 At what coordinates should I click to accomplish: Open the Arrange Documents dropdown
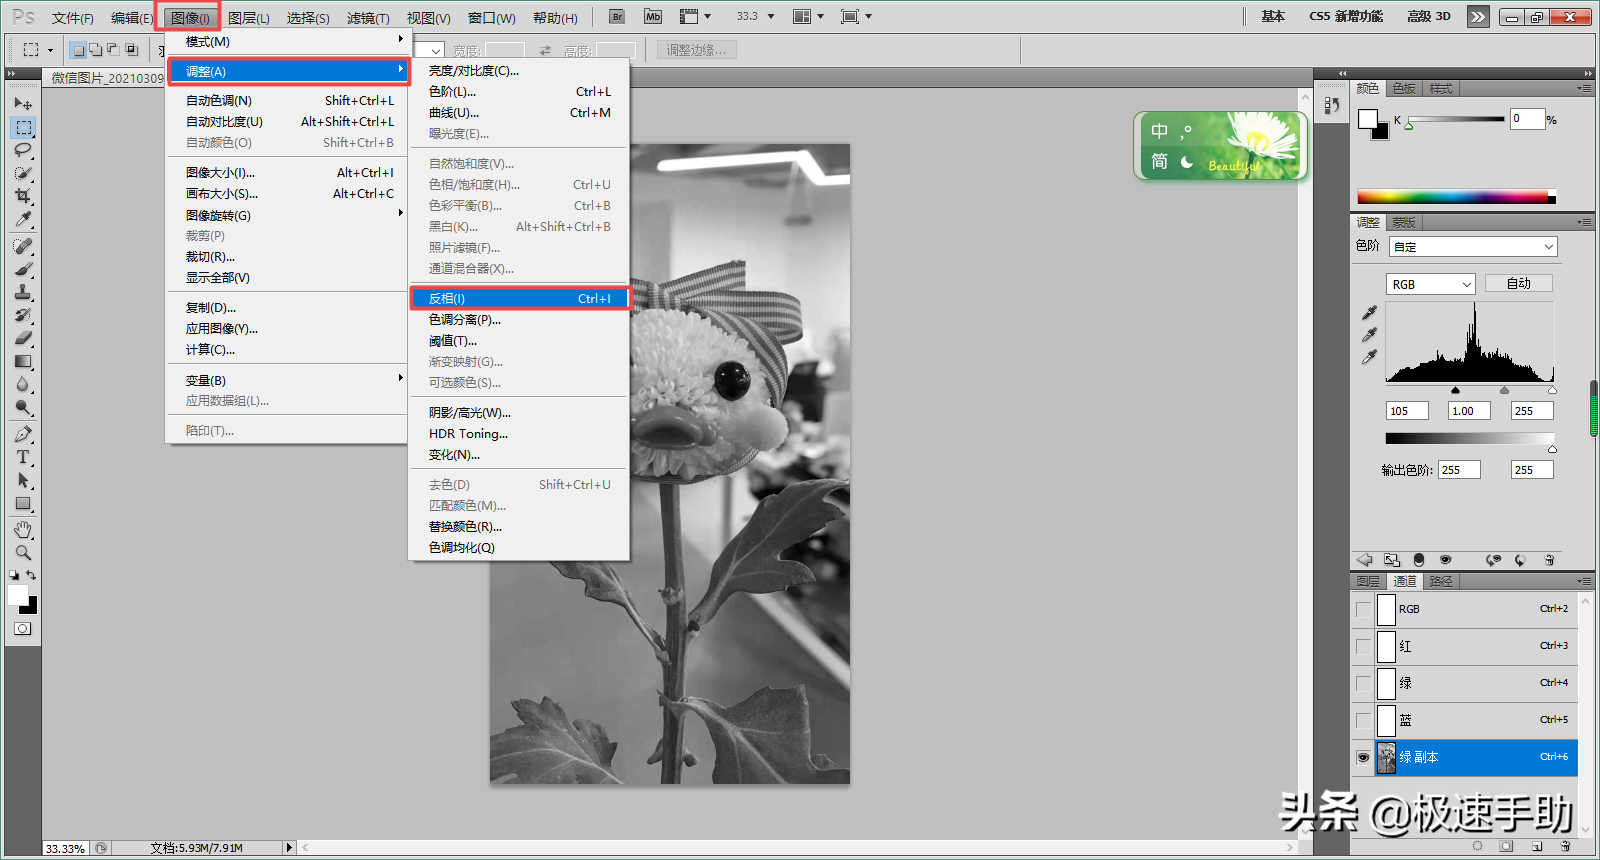(x=808, y=16)
